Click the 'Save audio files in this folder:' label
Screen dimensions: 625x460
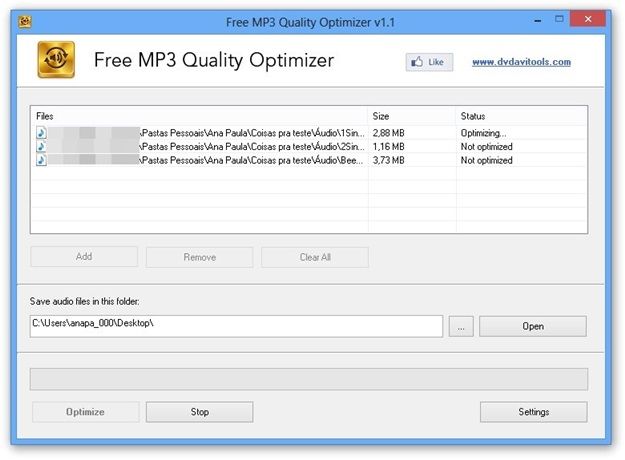point(85,301)
